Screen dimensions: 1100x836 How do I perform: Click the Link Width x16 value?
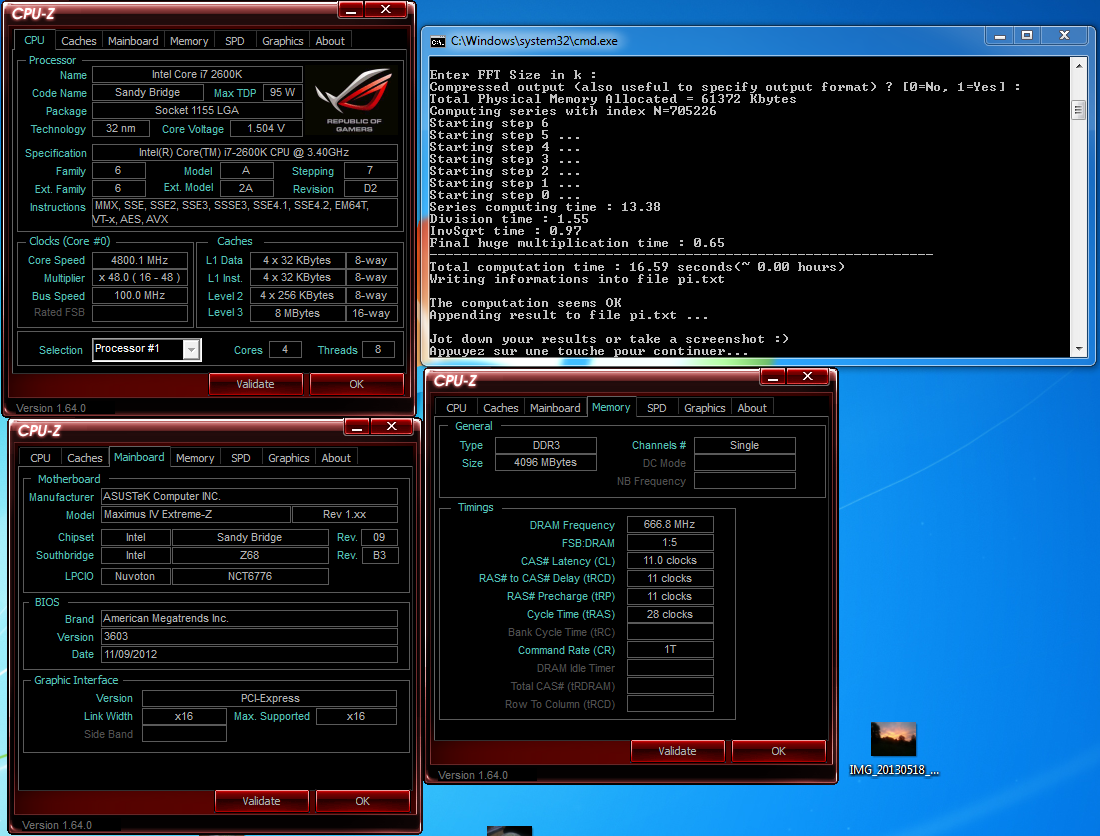pos(184,717)
